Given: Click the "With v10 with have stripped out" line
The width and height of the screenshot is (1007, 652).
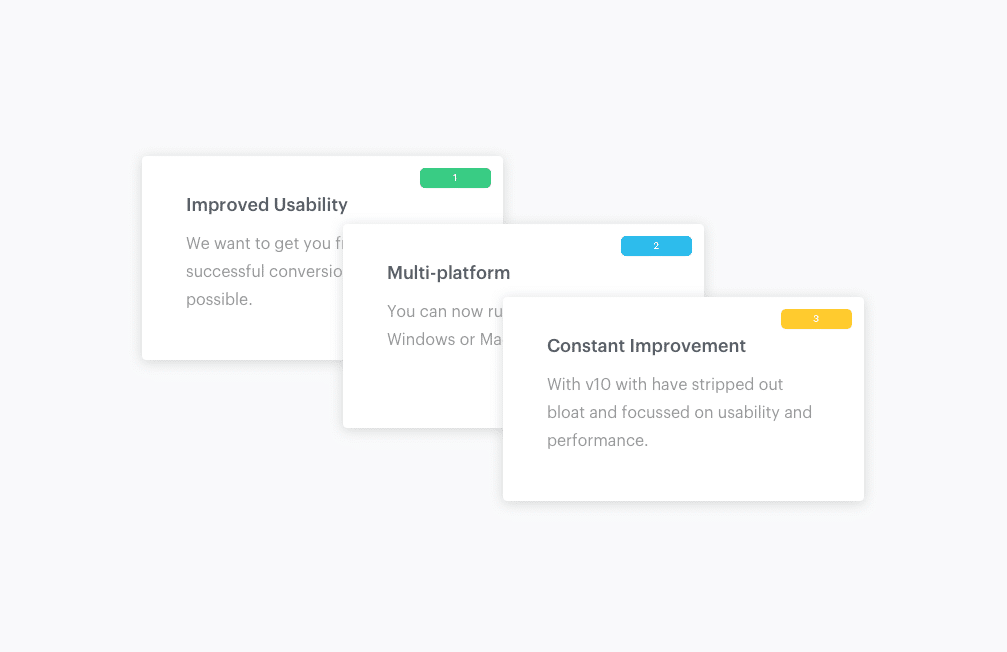Looking at the screenshot, I should [665, 384].
